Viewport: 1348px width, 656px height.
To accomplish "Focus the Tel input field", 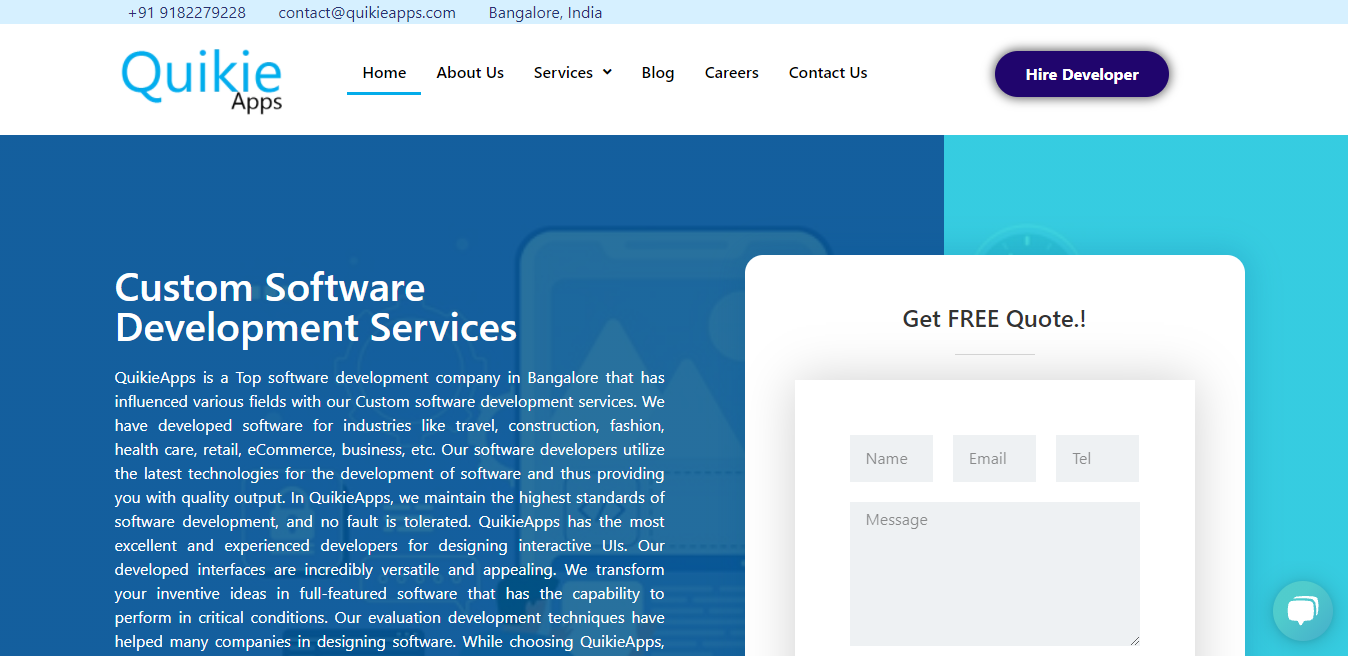I will coord(1097,458).
